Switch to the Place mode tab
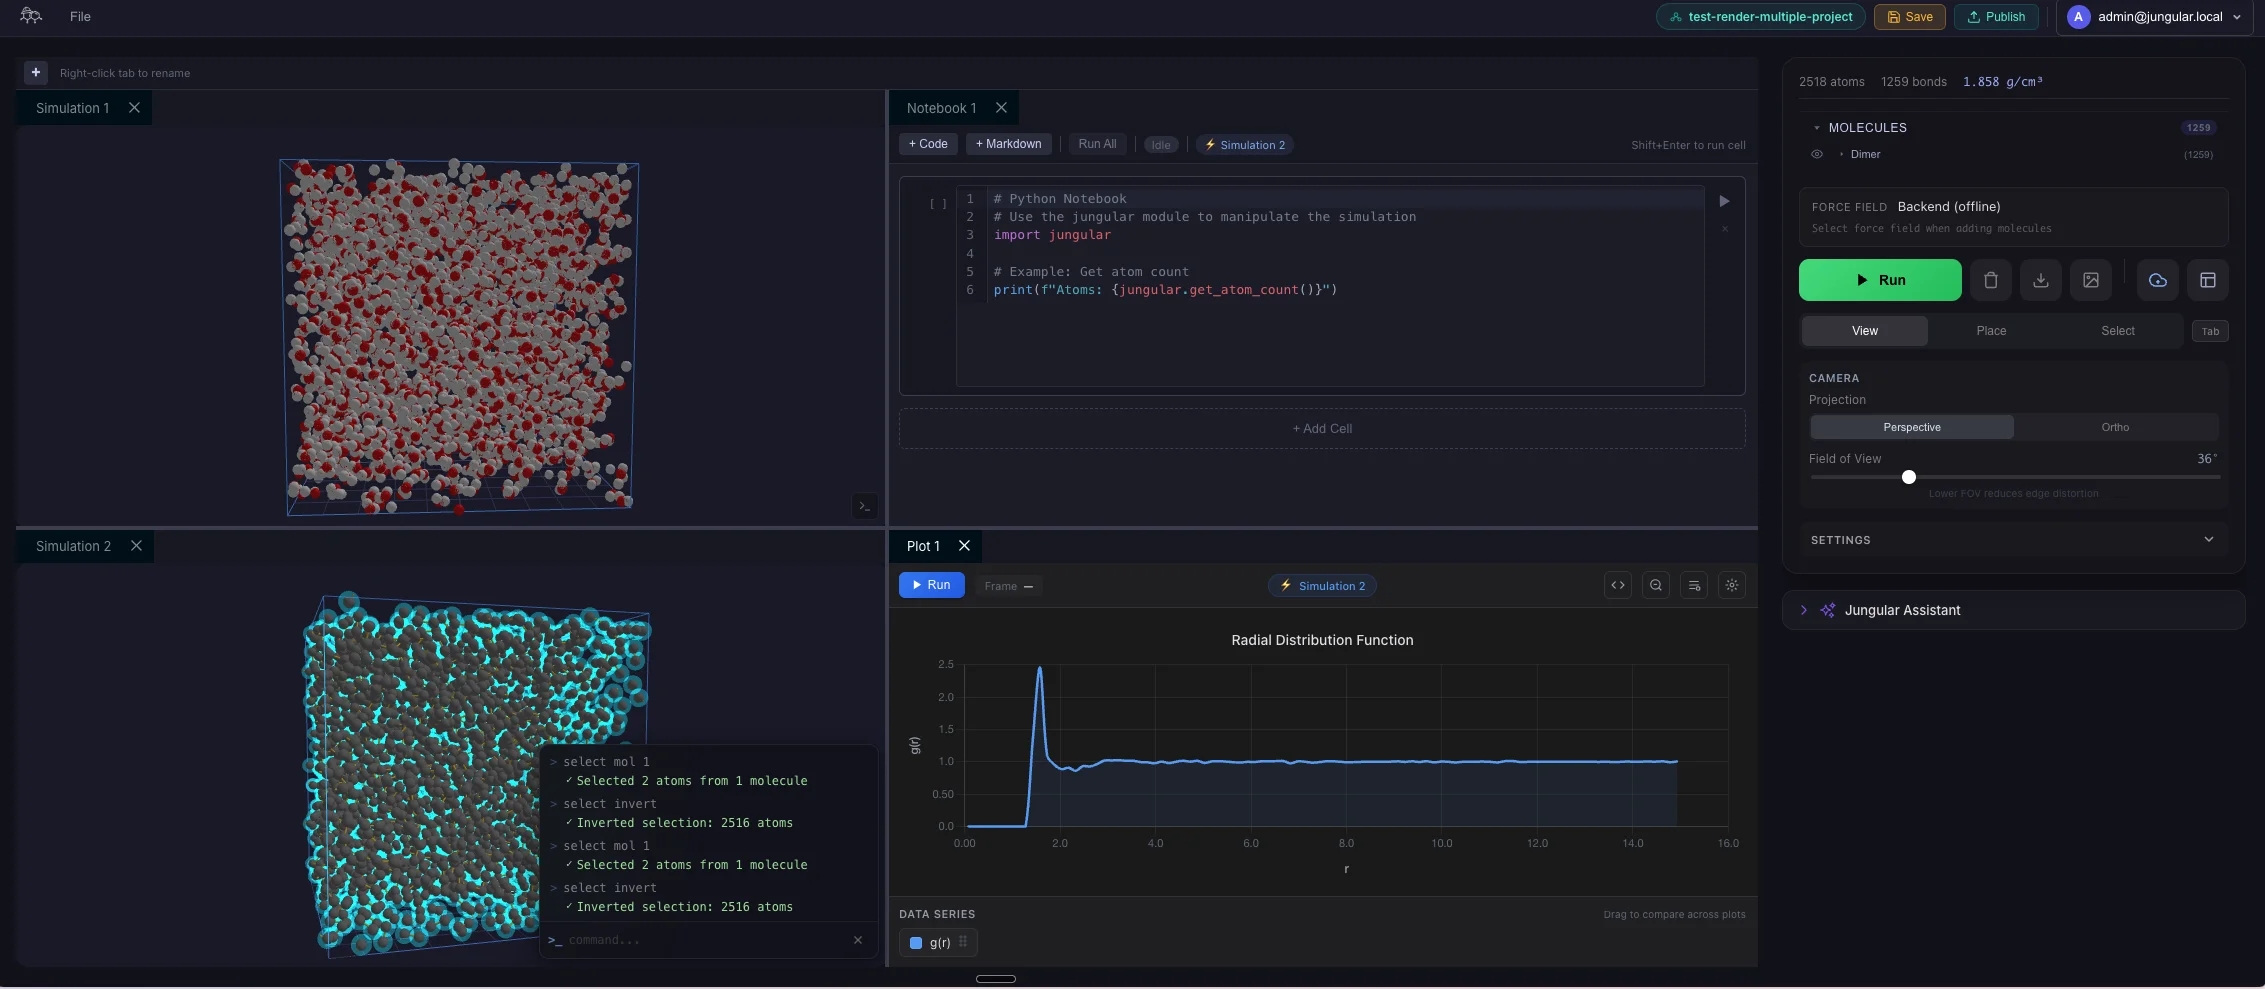The width and height of the screenshot is (2265, 989). 1990,331
